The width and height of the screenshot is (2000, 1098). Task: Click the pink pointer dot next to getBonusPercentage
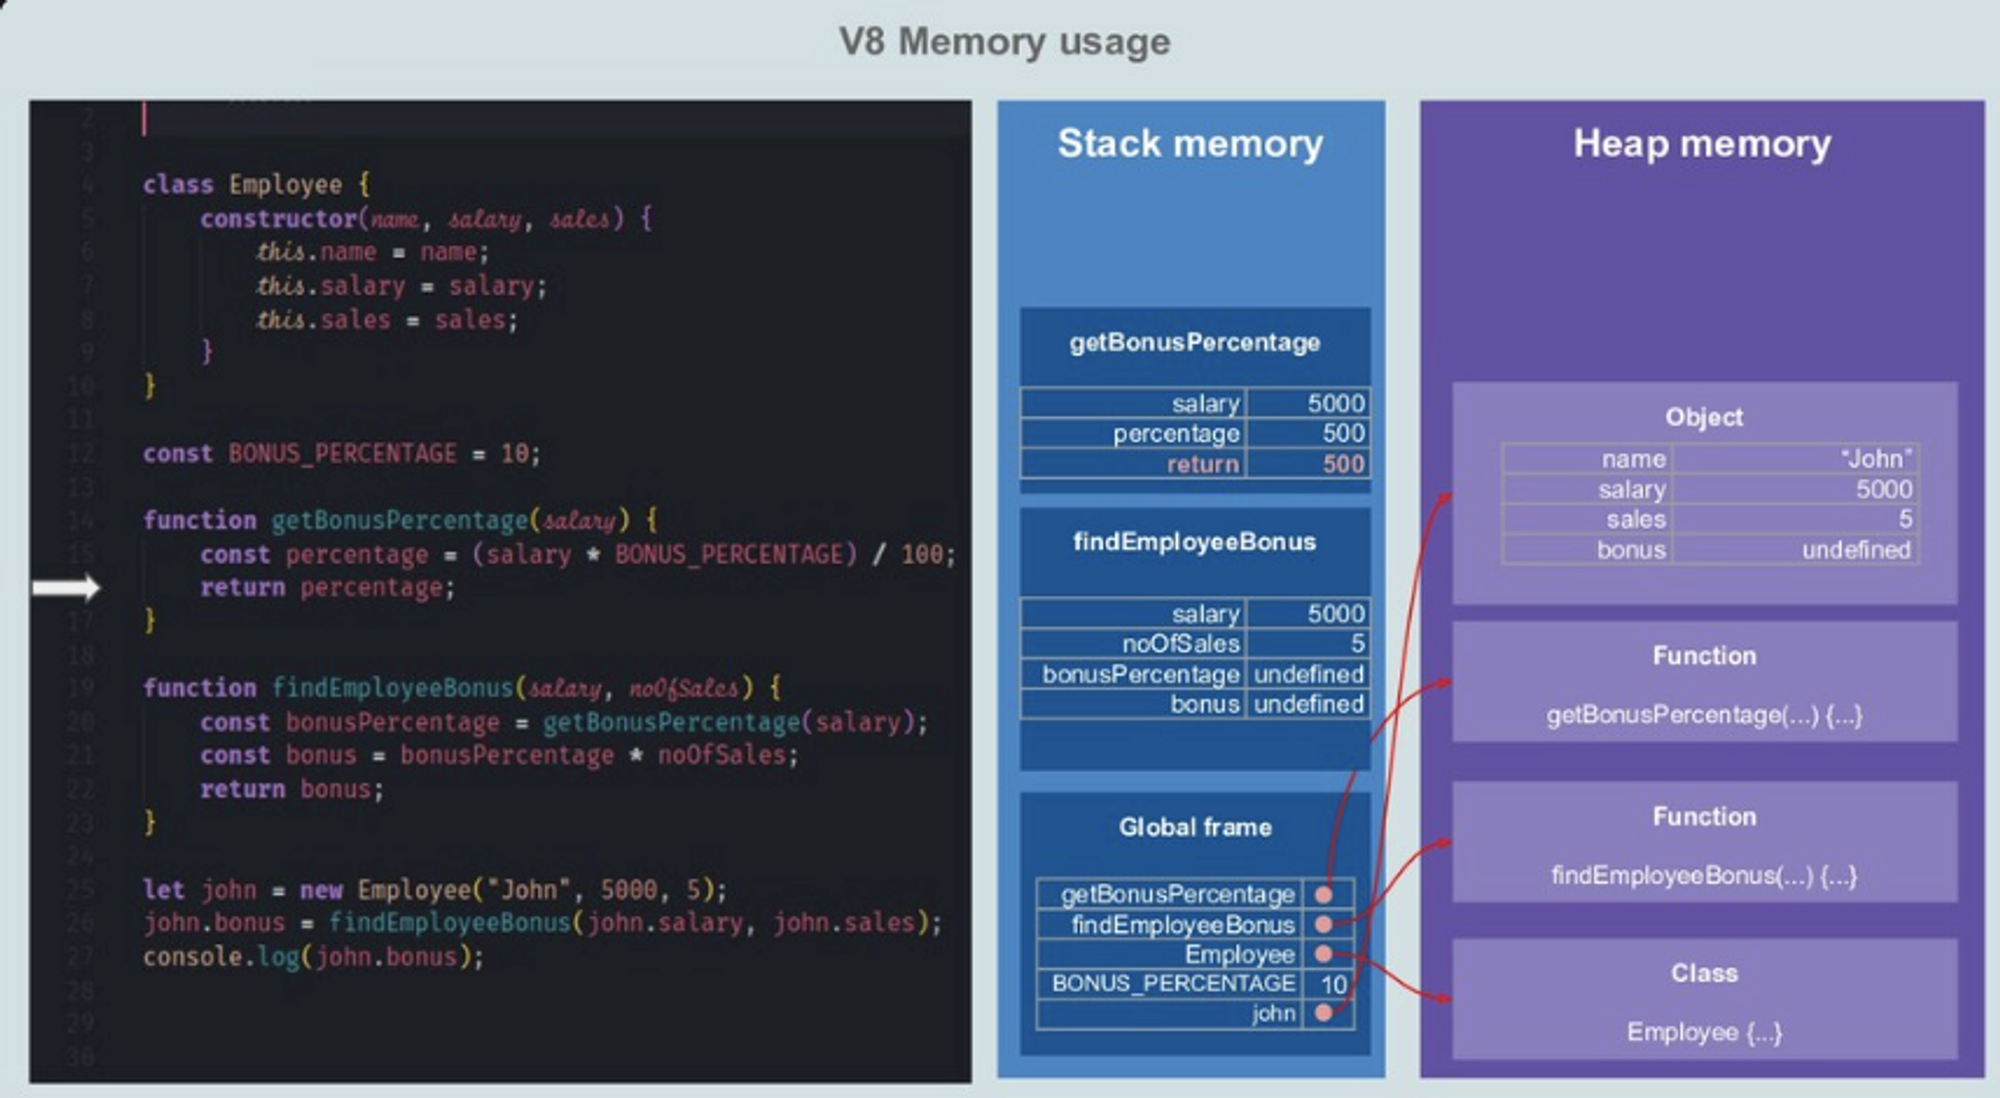[x=1323, y=894]
